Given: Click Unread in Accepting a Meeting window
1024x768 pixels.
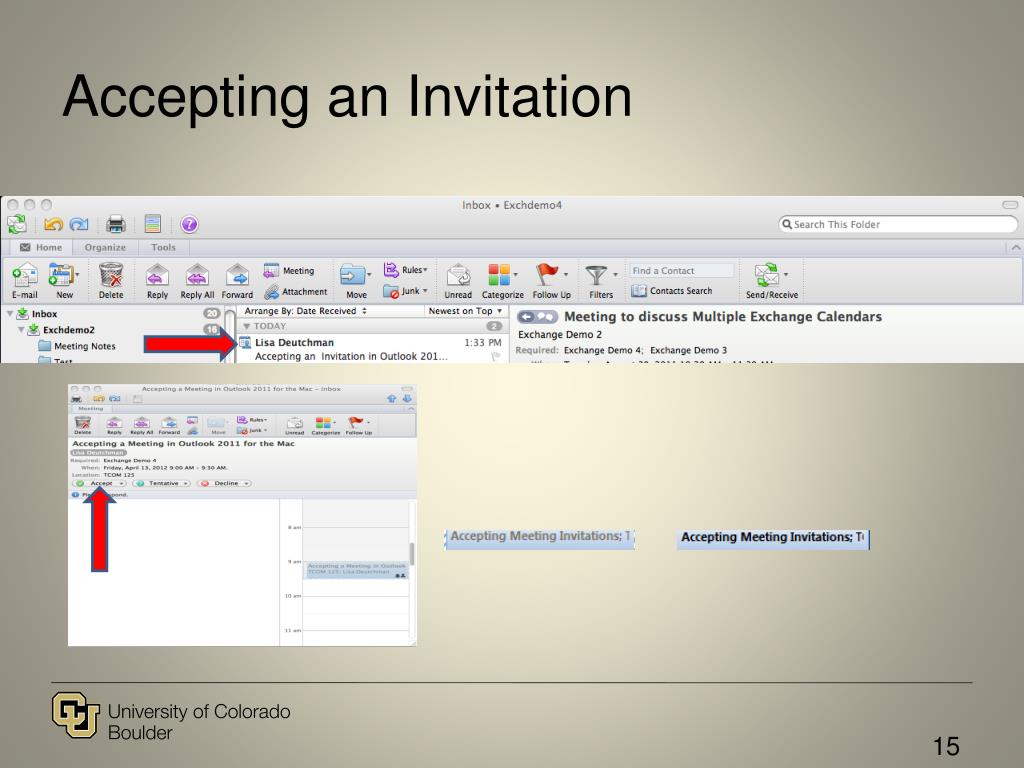Looking at the screenshot, I should 295,426.
